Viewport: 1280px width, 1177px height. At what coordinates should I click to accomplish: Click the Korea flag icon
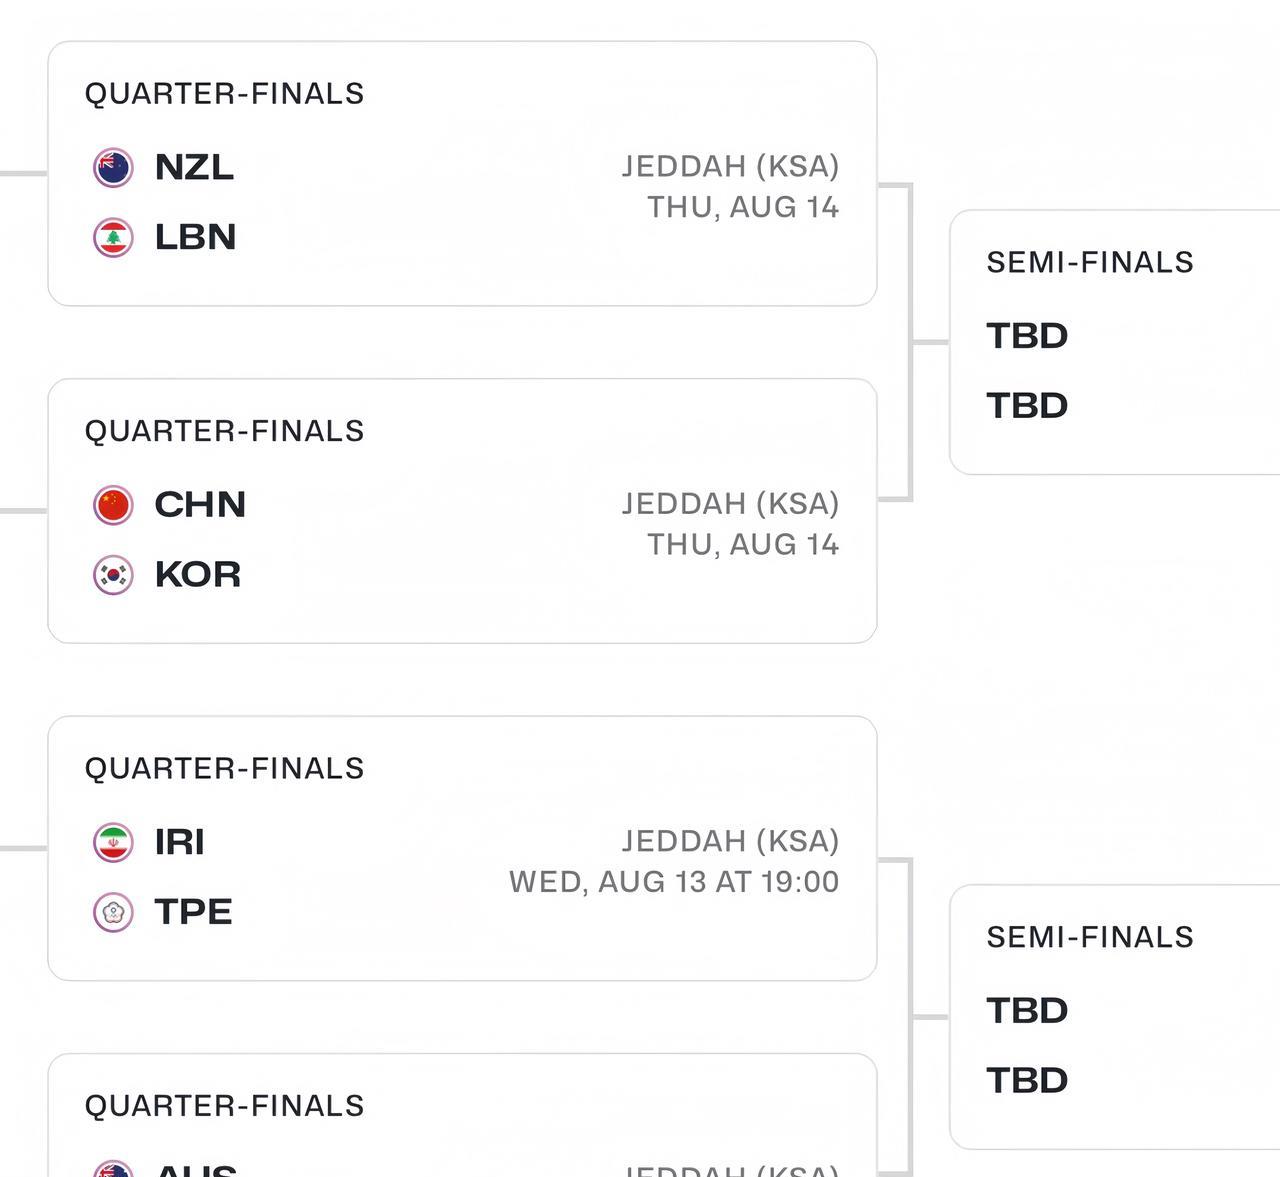113,575
